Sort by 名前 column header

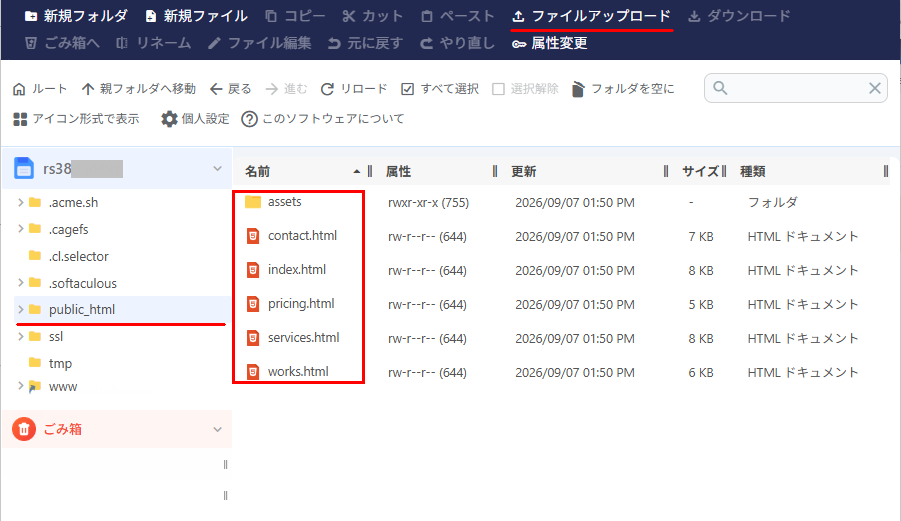tap(257, 172)
